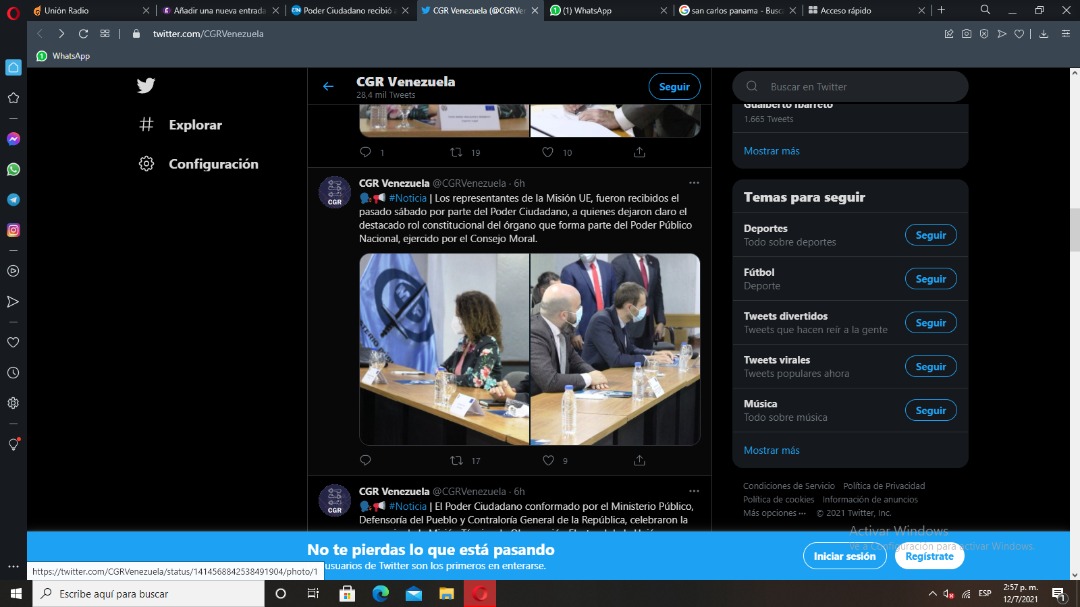Image resolution: width=1080 pixels, height=607 pixels.
Task: Like the Misión UE tweet
Action: click(547, 460)
